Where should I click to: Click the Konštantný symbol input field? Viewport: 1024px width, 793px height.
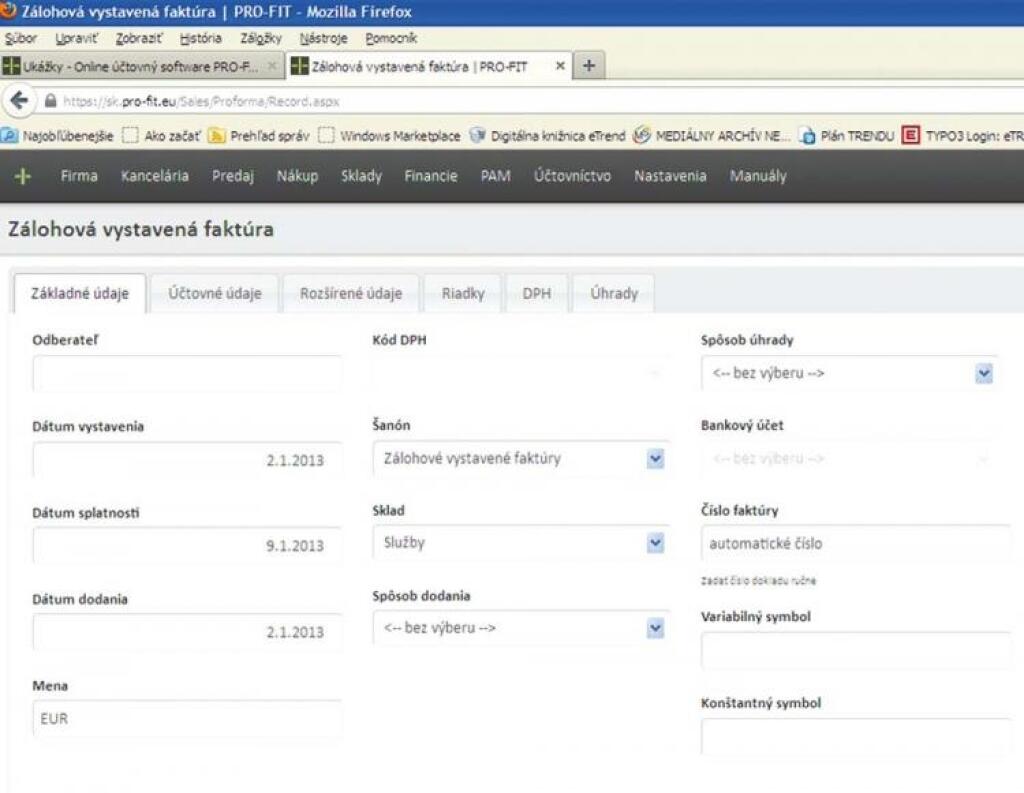pyautogui.click(x=856, y=737)
